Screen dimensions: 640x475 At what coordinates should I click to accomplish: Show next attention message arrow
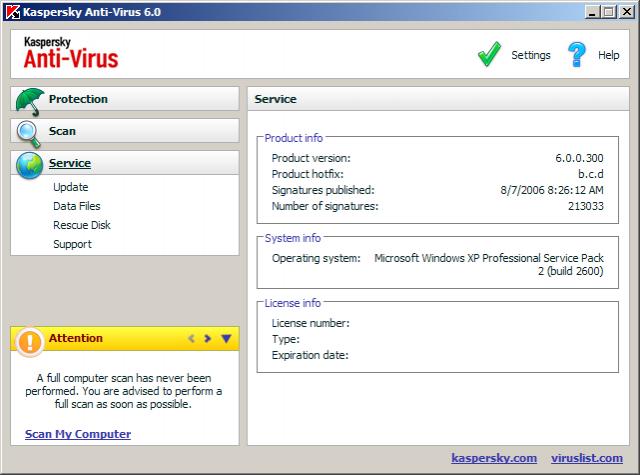(x=207, y=338)
